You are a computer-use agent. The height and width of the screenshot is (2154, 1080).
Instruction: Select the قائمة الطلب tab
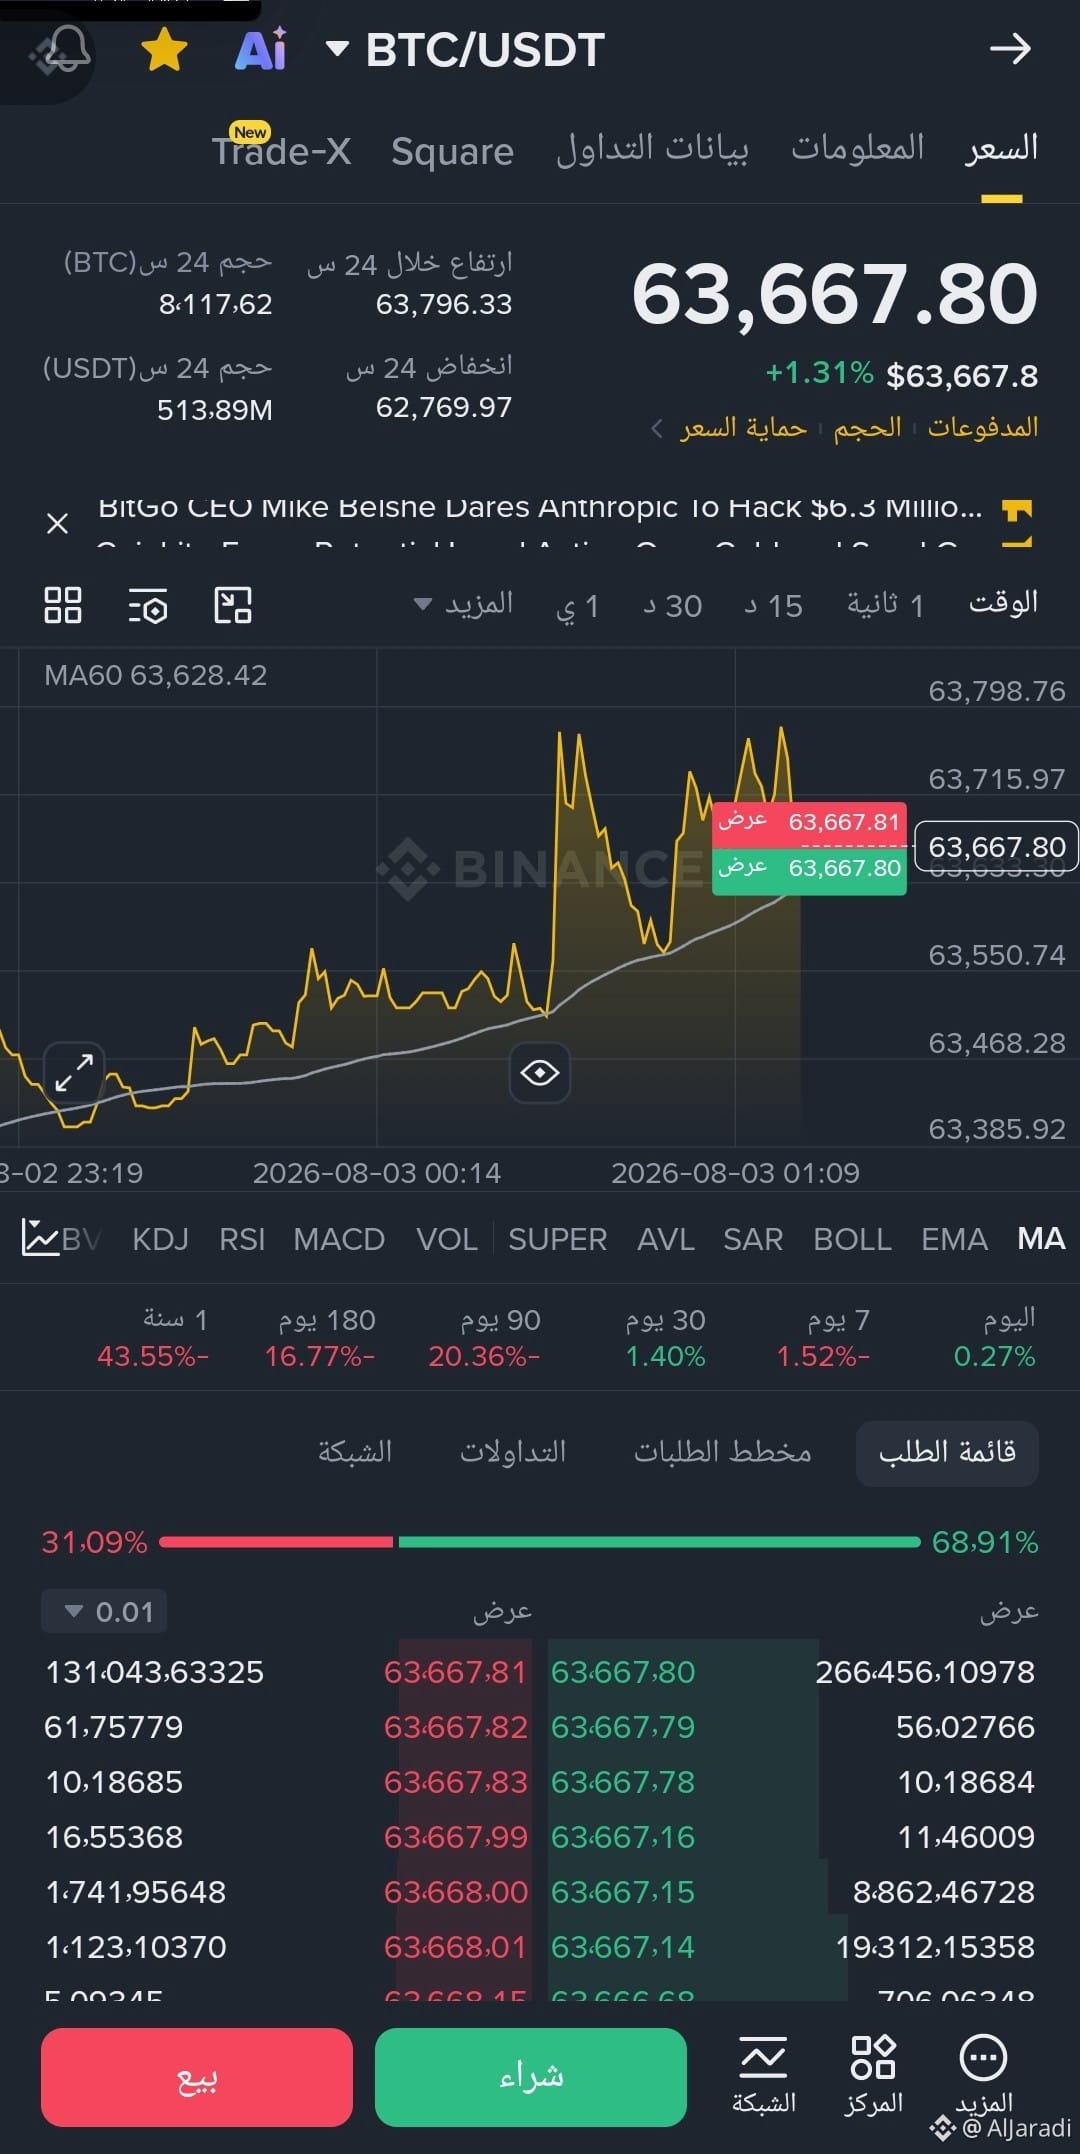pyautogui.click(x=947, y=1452)
